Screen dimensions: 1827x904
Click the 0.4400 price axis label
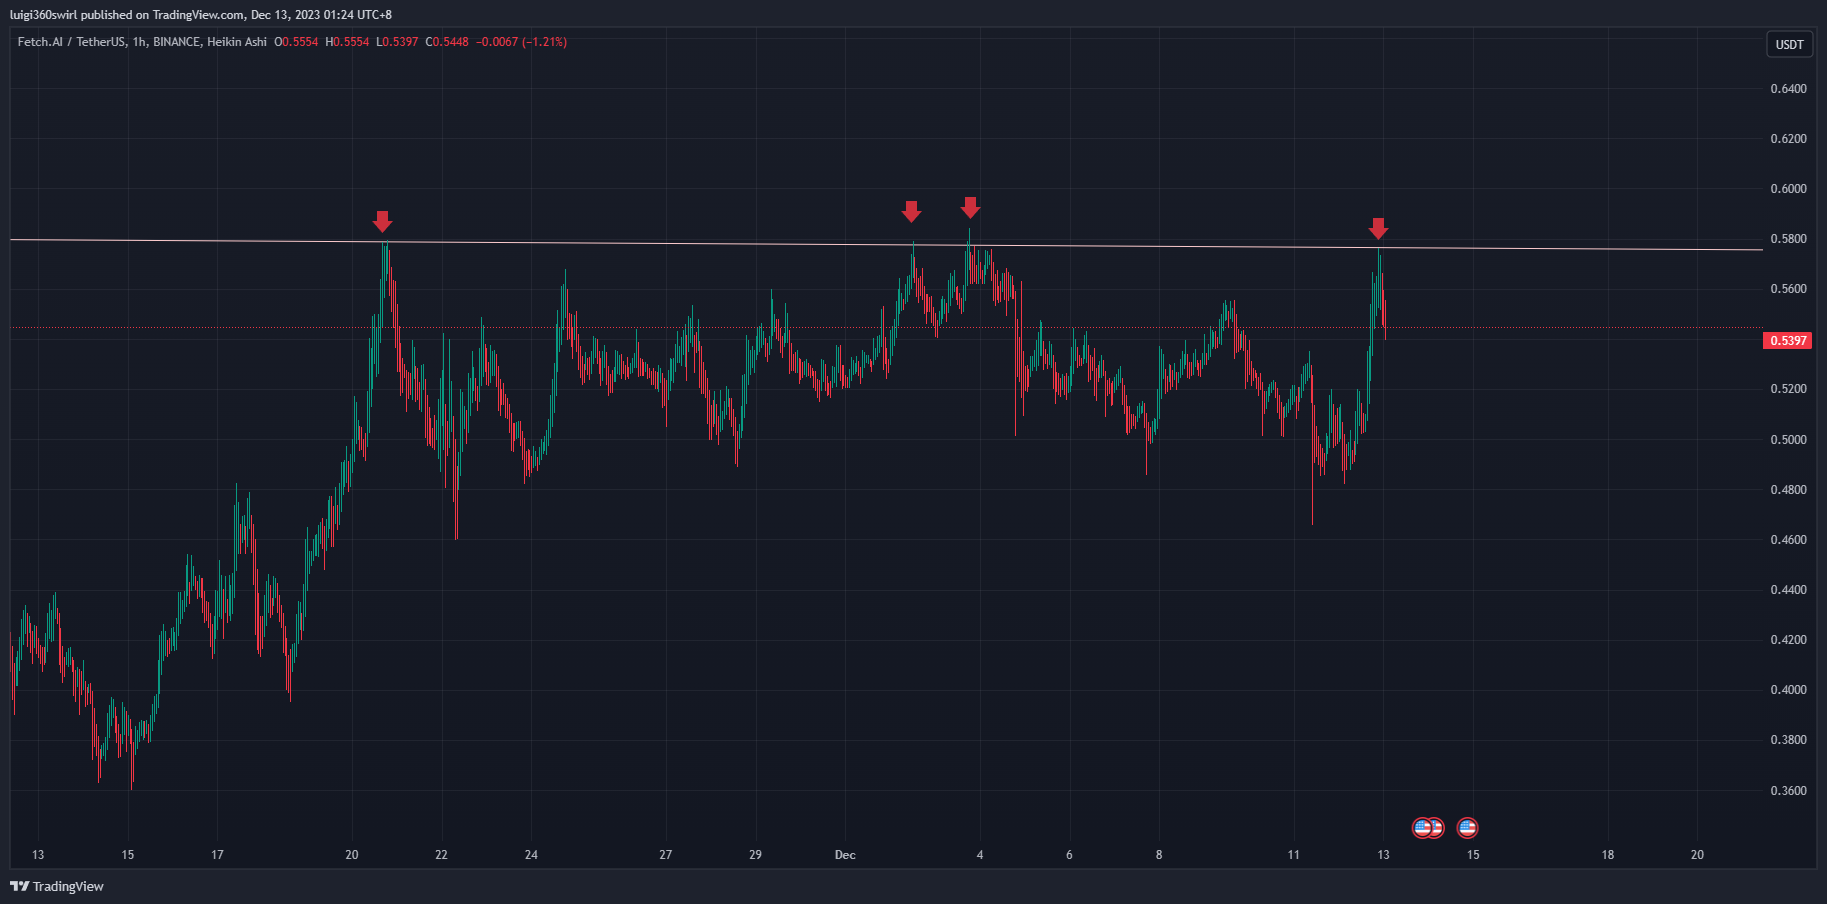pyautogui.click(x=1788, y=590)
